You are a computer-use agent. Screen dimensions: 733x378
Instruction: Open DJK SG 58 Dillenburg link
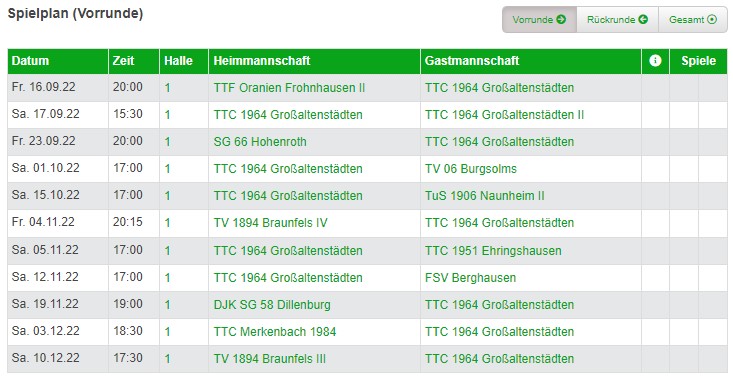coord(272,305)
